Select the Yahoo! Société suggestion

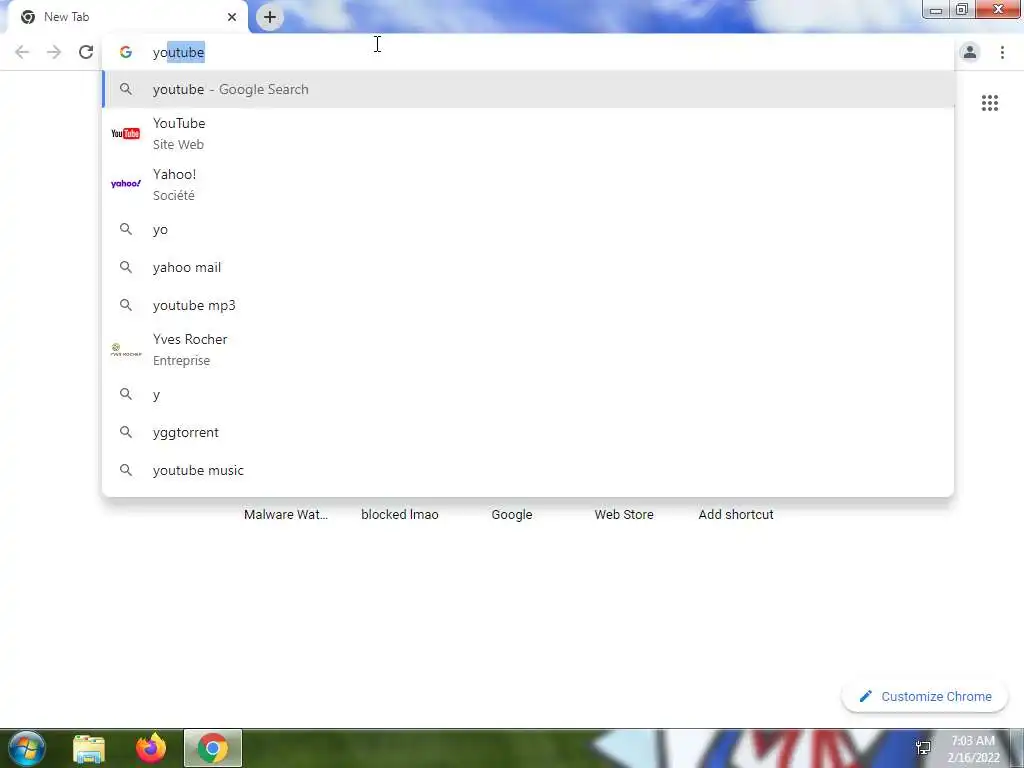528,185
